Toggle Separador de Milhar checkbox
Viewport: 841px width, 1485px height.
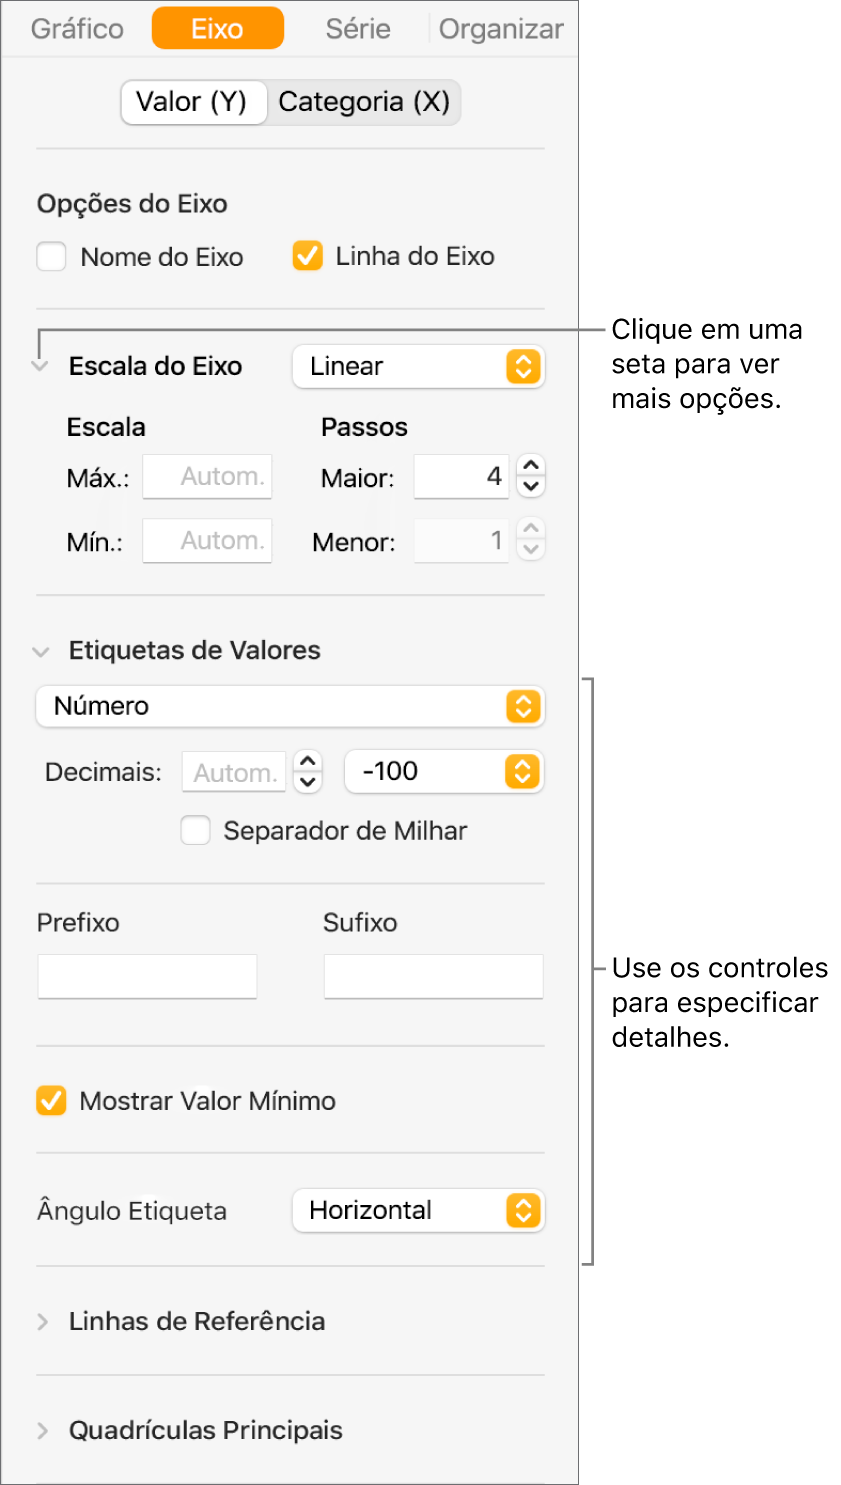(195, 830)
